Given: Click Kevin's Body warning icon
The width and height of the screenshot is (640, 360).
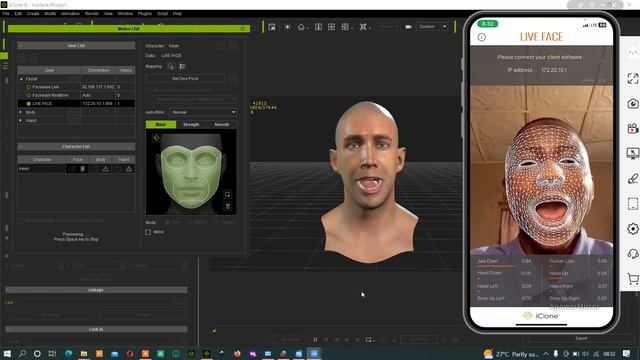Looking at the screenshot, I should tap(106, 169).
